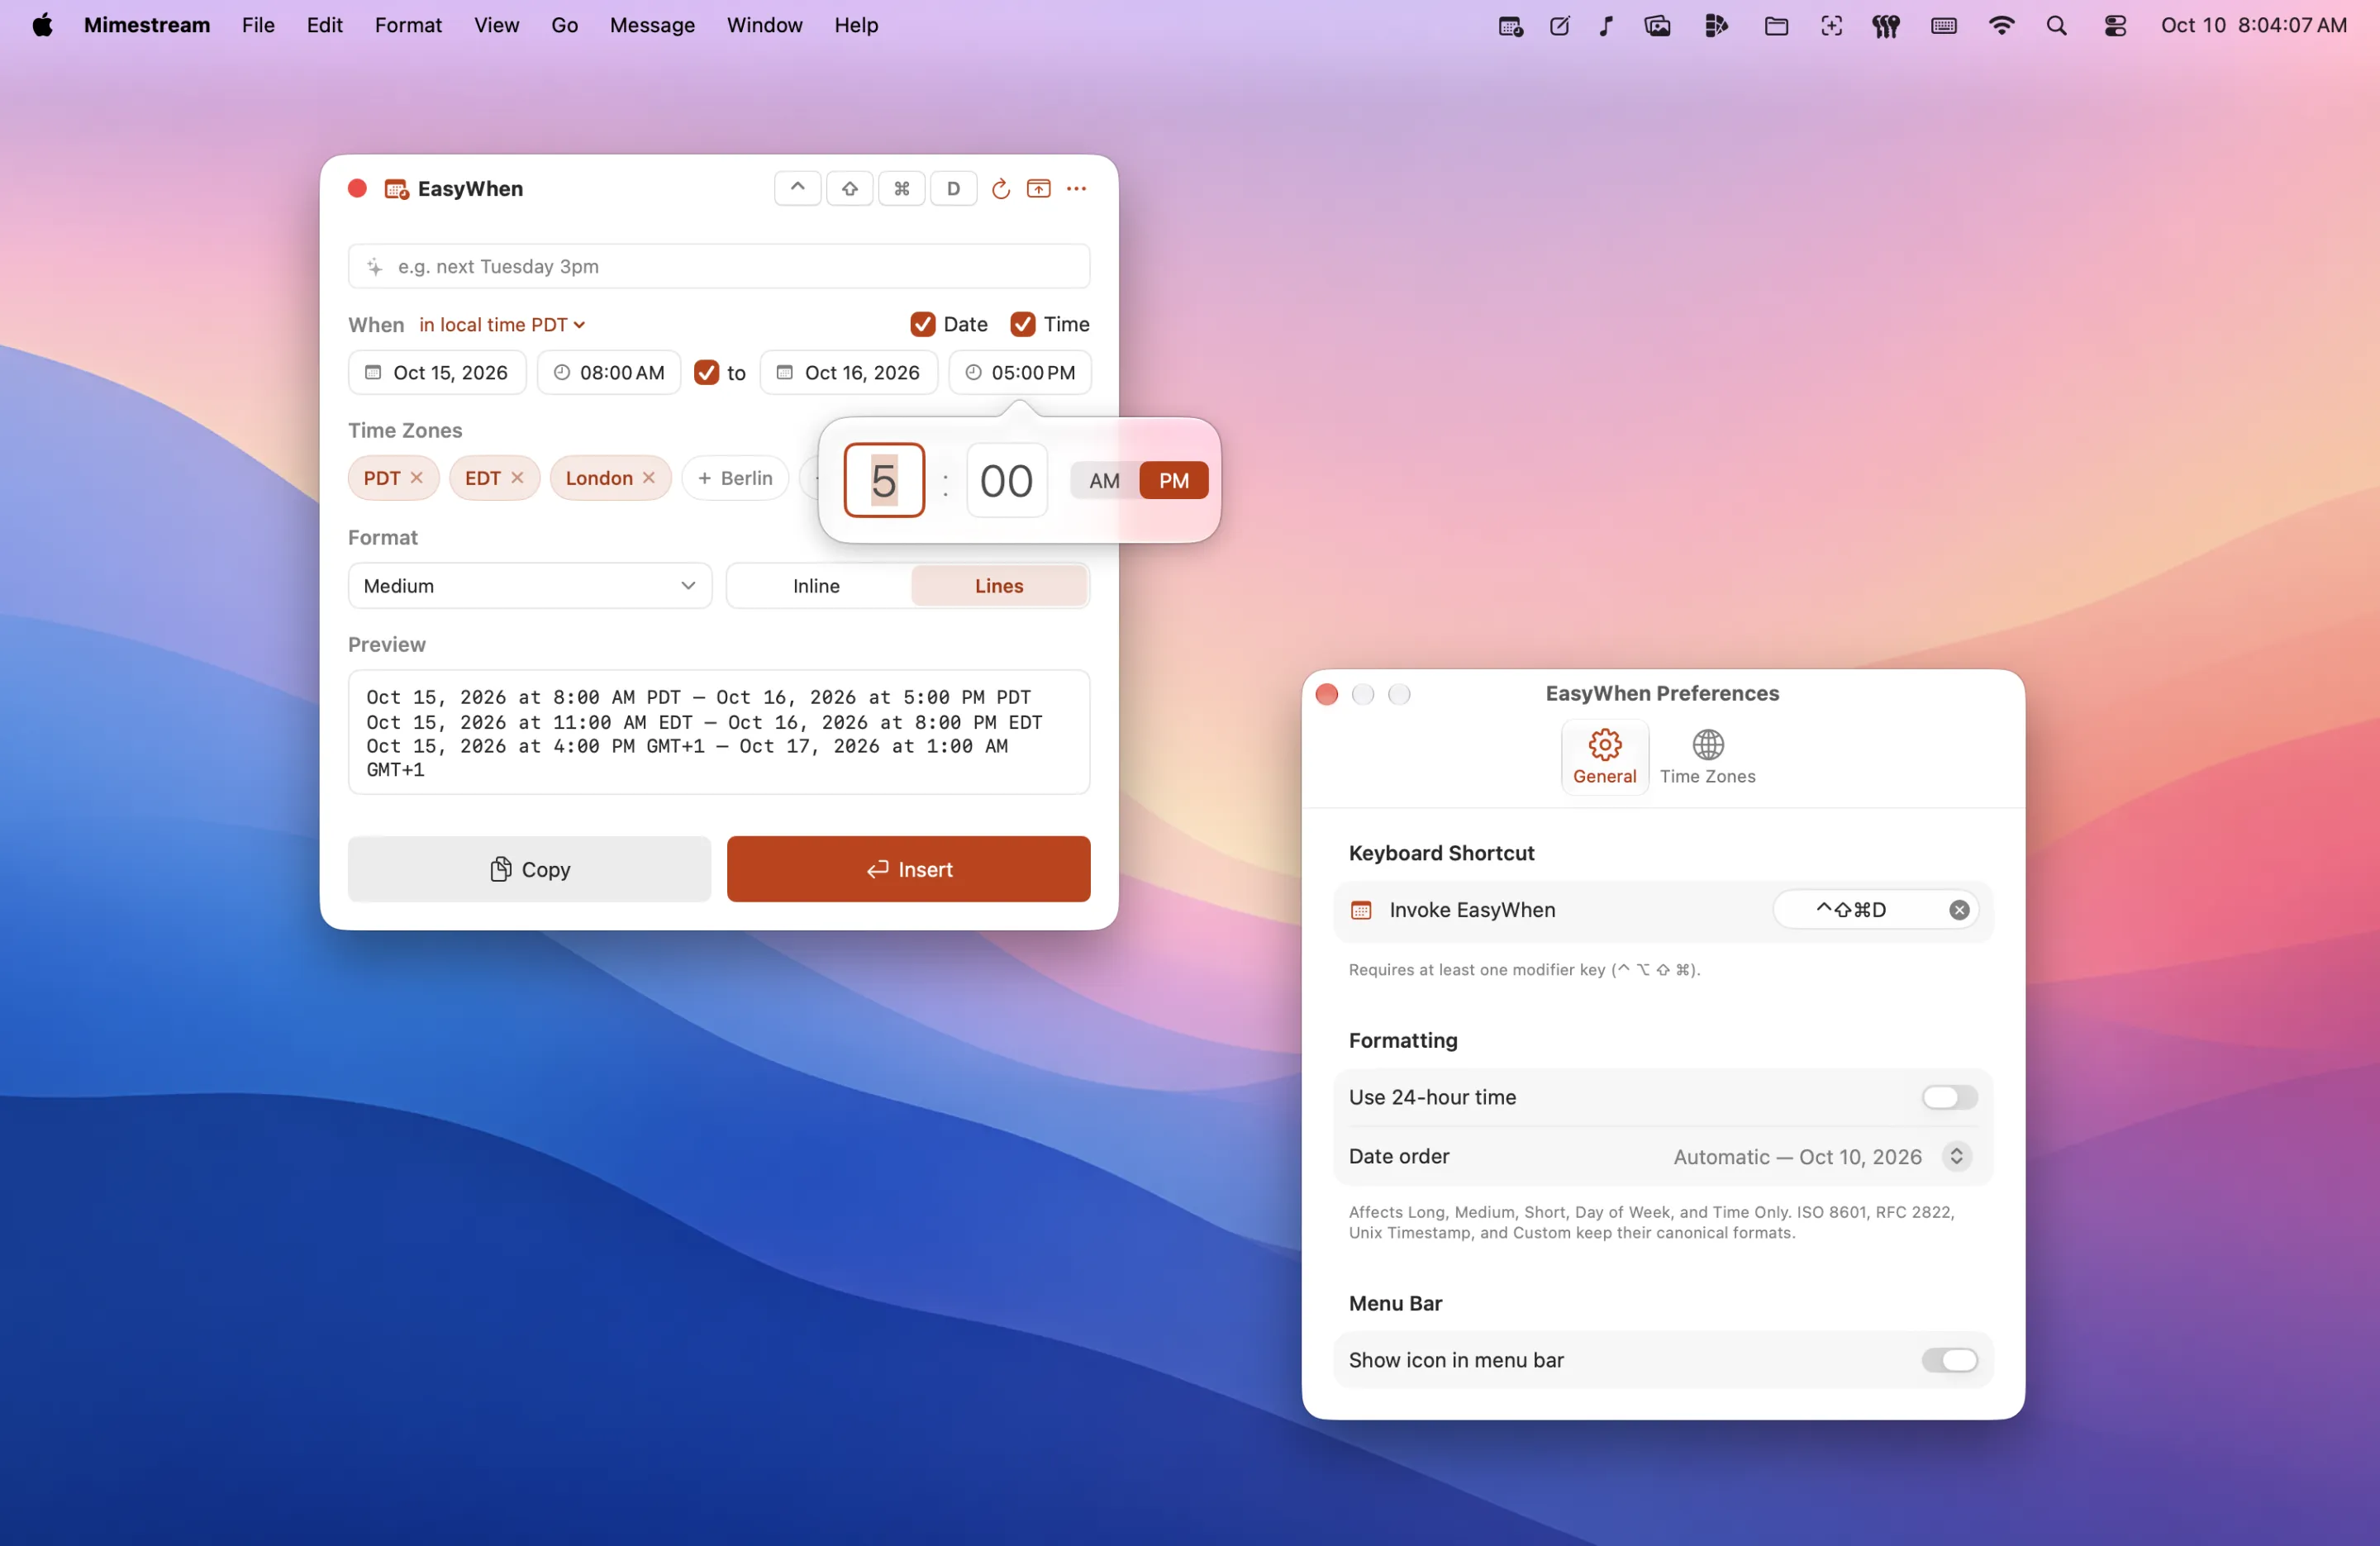
Task: Enable Use 24-hour time switch
Action: click(1949, 1097)
